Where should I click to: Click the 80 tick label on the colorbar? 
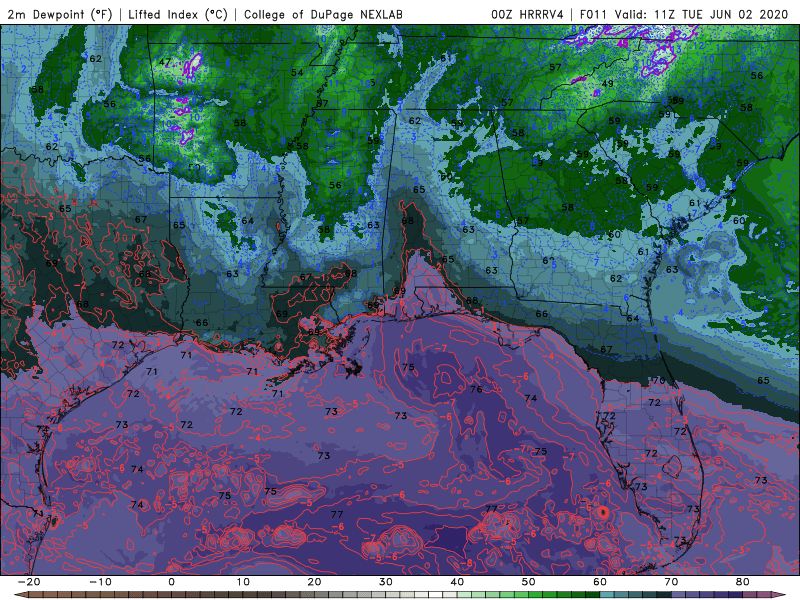(x=743, y=582)
